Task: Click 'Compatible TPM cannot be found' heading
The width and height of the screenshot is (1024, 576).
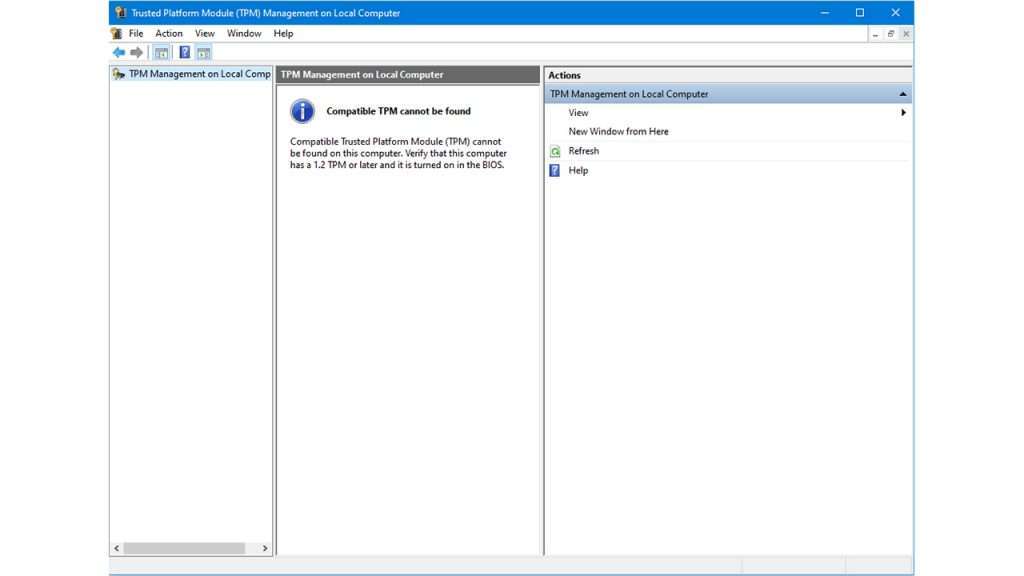Action: pos(398,112)
